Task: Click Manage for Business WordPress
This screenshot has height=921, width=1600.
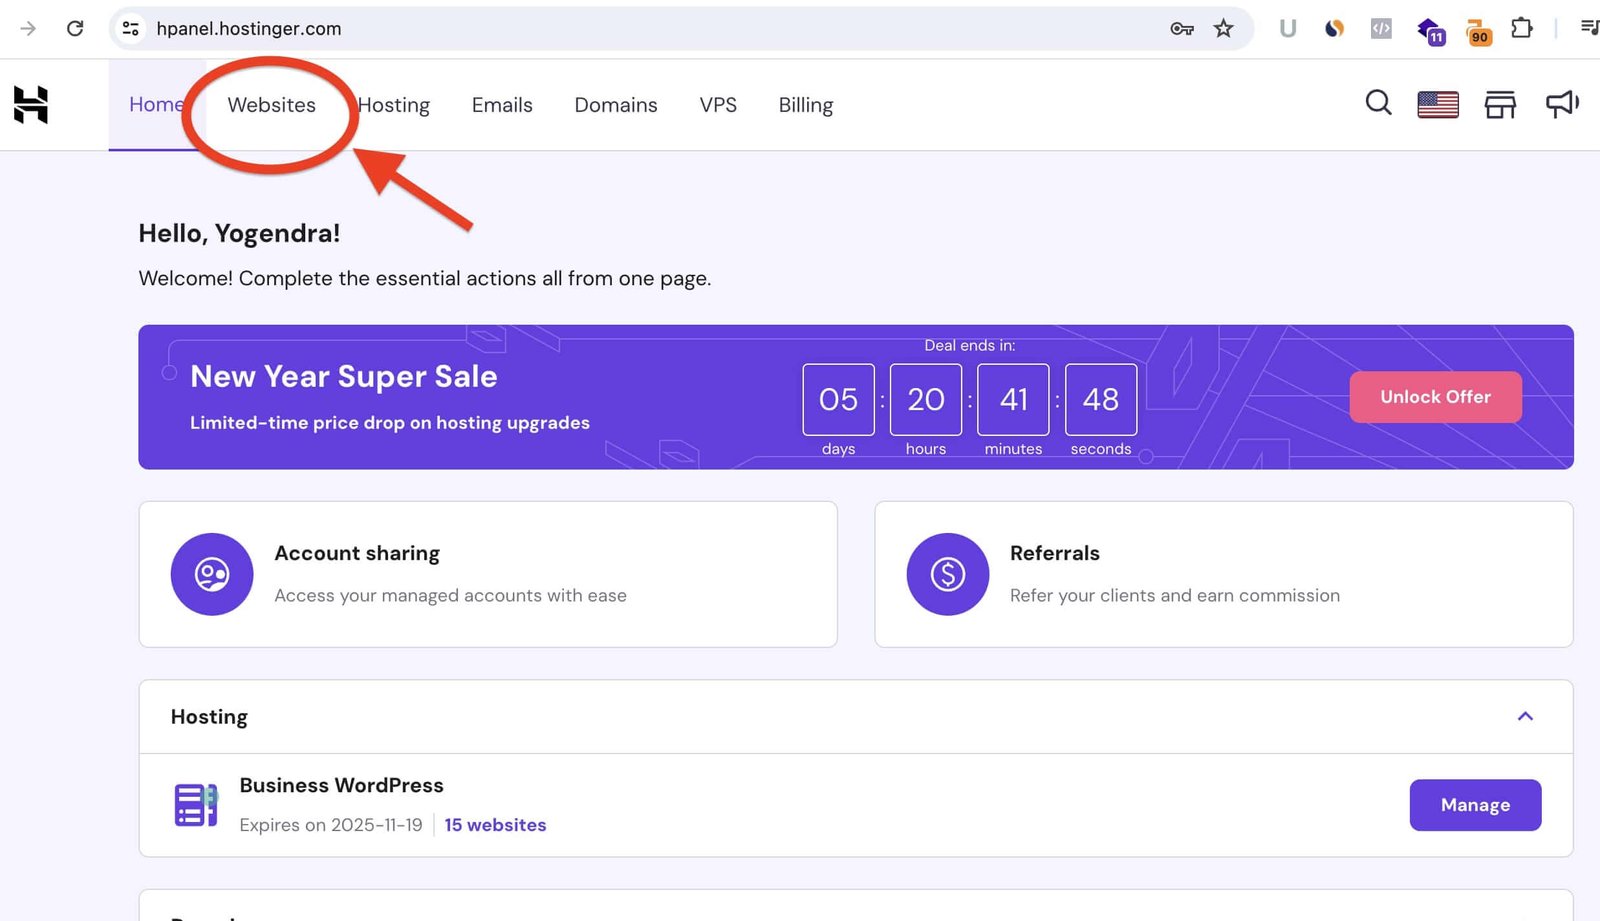Action: click(x=1475, y=805)
